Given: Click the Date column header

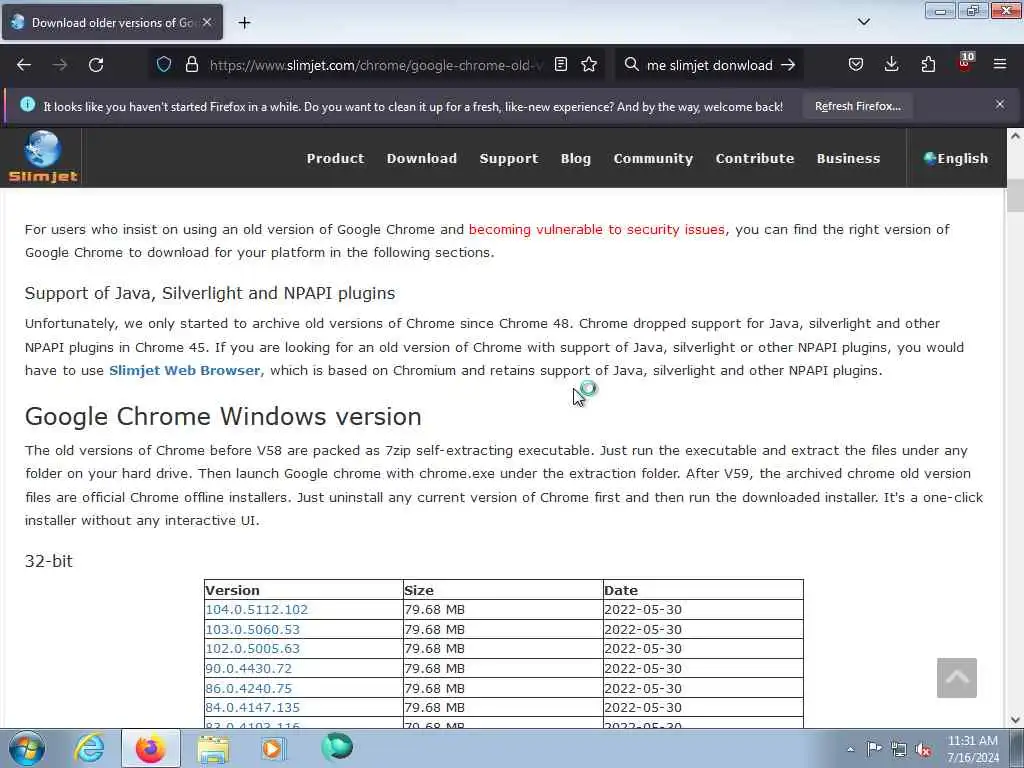Looking at the screenshot, I should pos(703,590).
